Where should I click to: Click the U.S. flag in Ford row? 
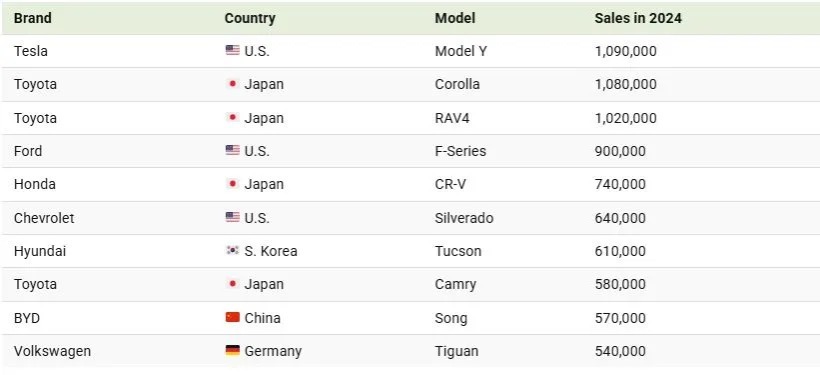click(233, 151)
